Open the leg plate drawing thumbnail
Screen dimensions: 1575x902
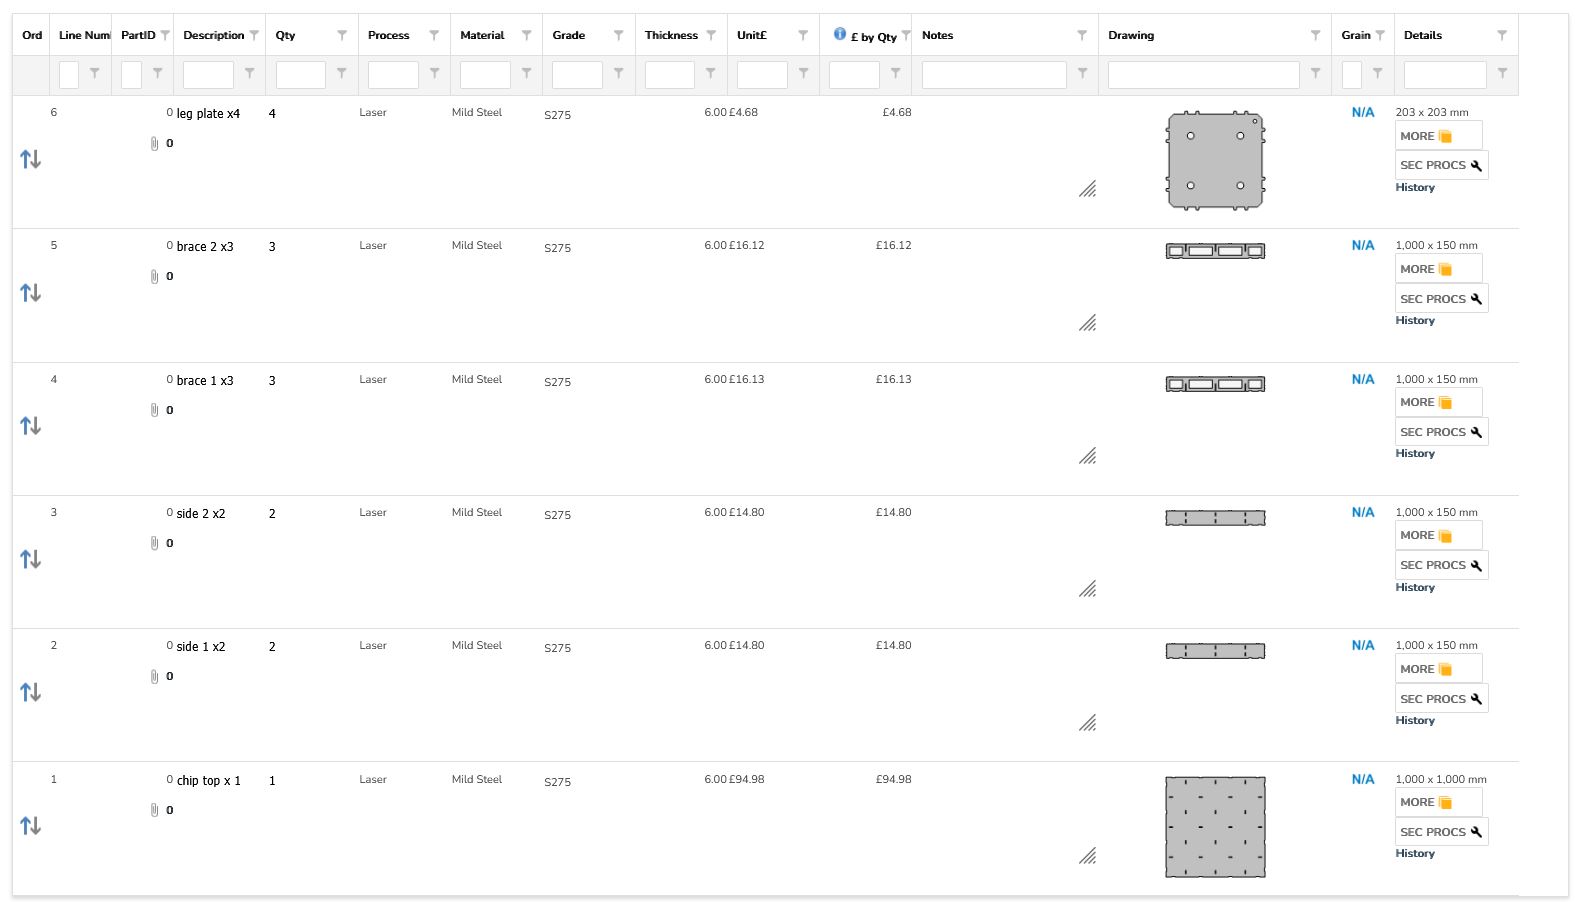[1215, 161]
